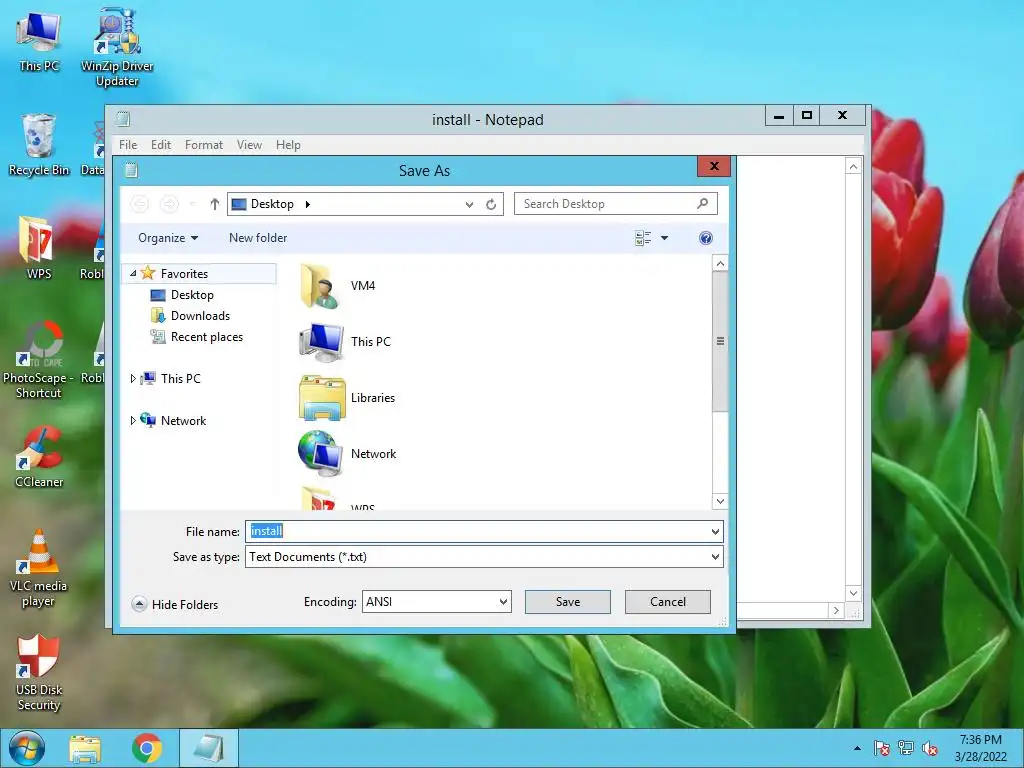Open view options dropdown arrow
Viewport: 1024px width, 768px height.
point(664,238)
